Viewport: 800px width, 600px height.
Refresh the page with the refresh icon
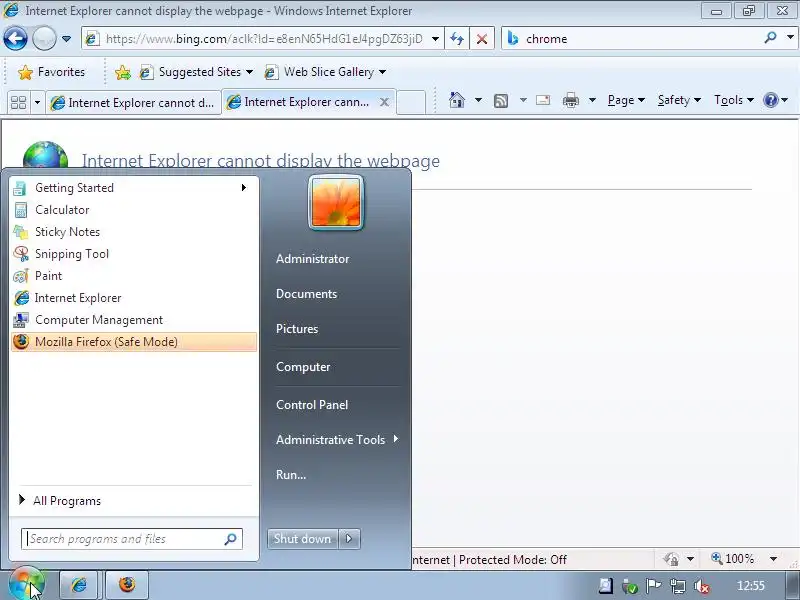(x=457, y=39)
